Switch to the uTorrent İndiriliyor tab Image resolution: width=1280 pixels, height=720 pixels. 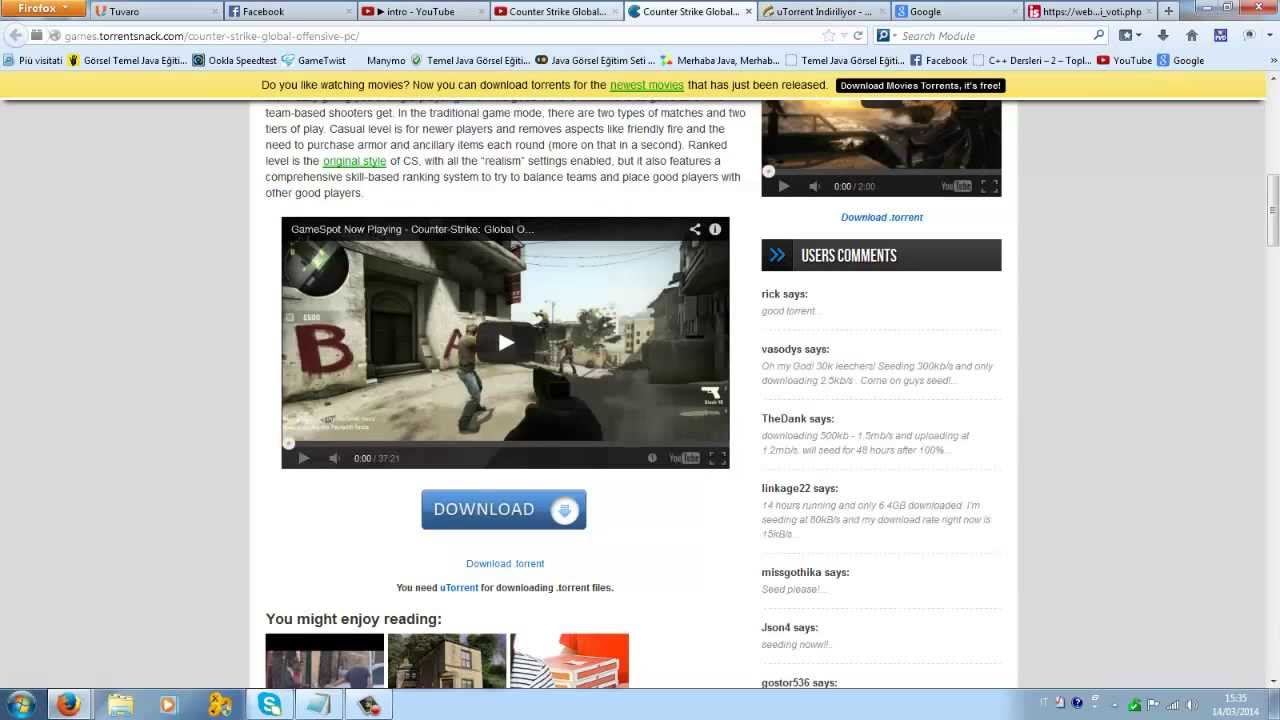[x=824, y=12]
